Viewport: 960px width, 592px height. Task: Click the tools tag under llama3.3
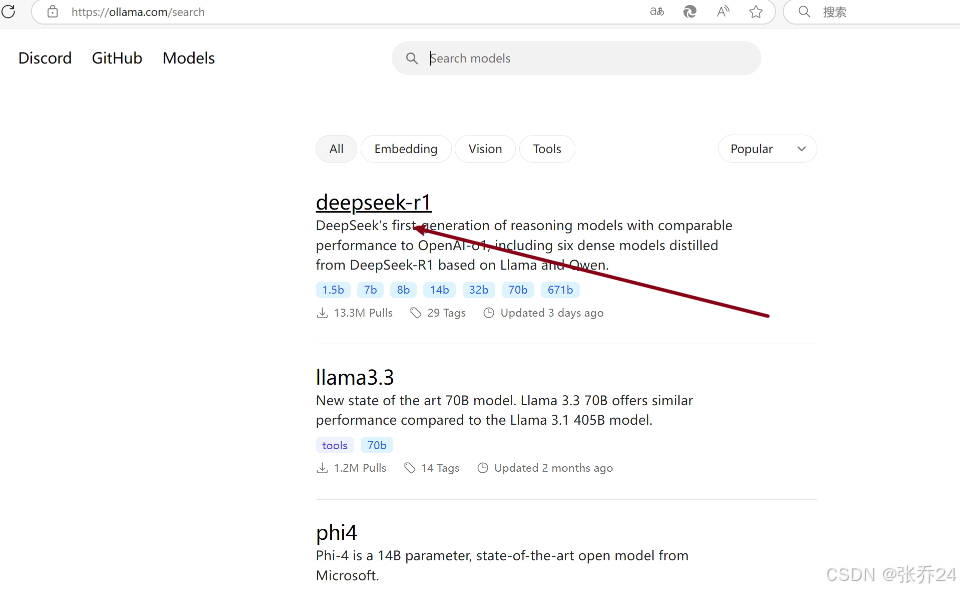point(335,445)
